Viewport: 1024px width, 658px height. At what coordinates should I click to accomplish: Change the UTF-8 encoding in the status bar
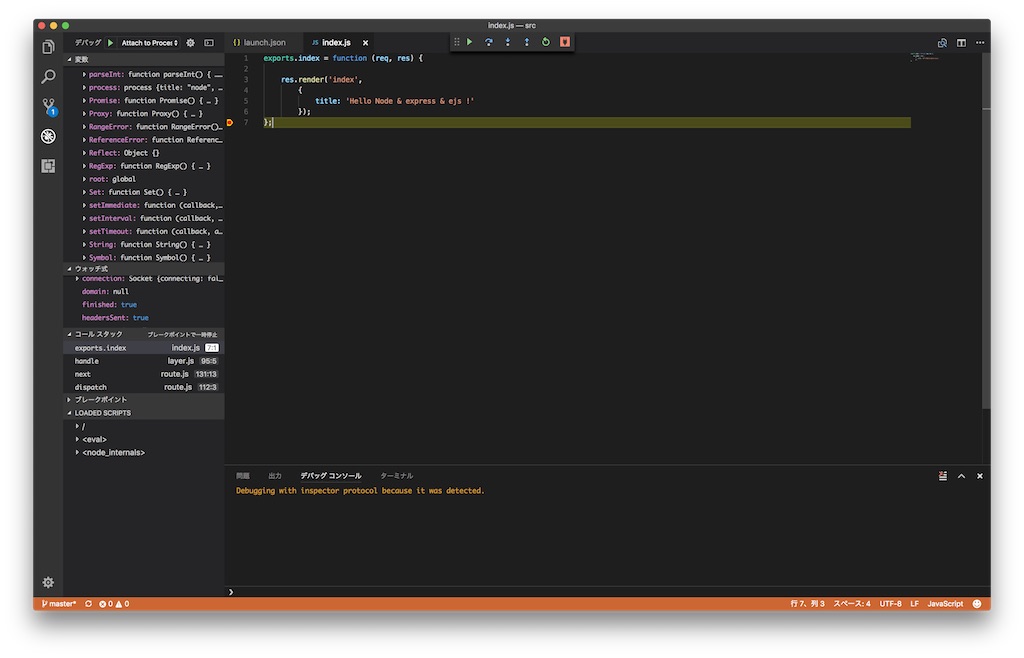[888, 604]
